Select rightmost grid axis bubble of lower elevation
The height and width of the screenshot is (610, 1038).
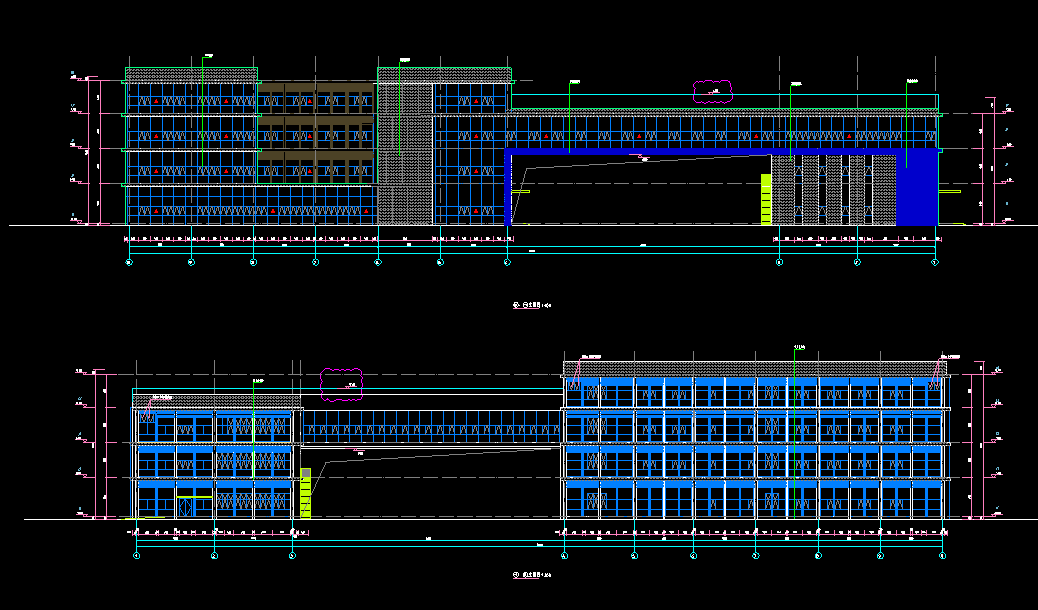[942, 555]
